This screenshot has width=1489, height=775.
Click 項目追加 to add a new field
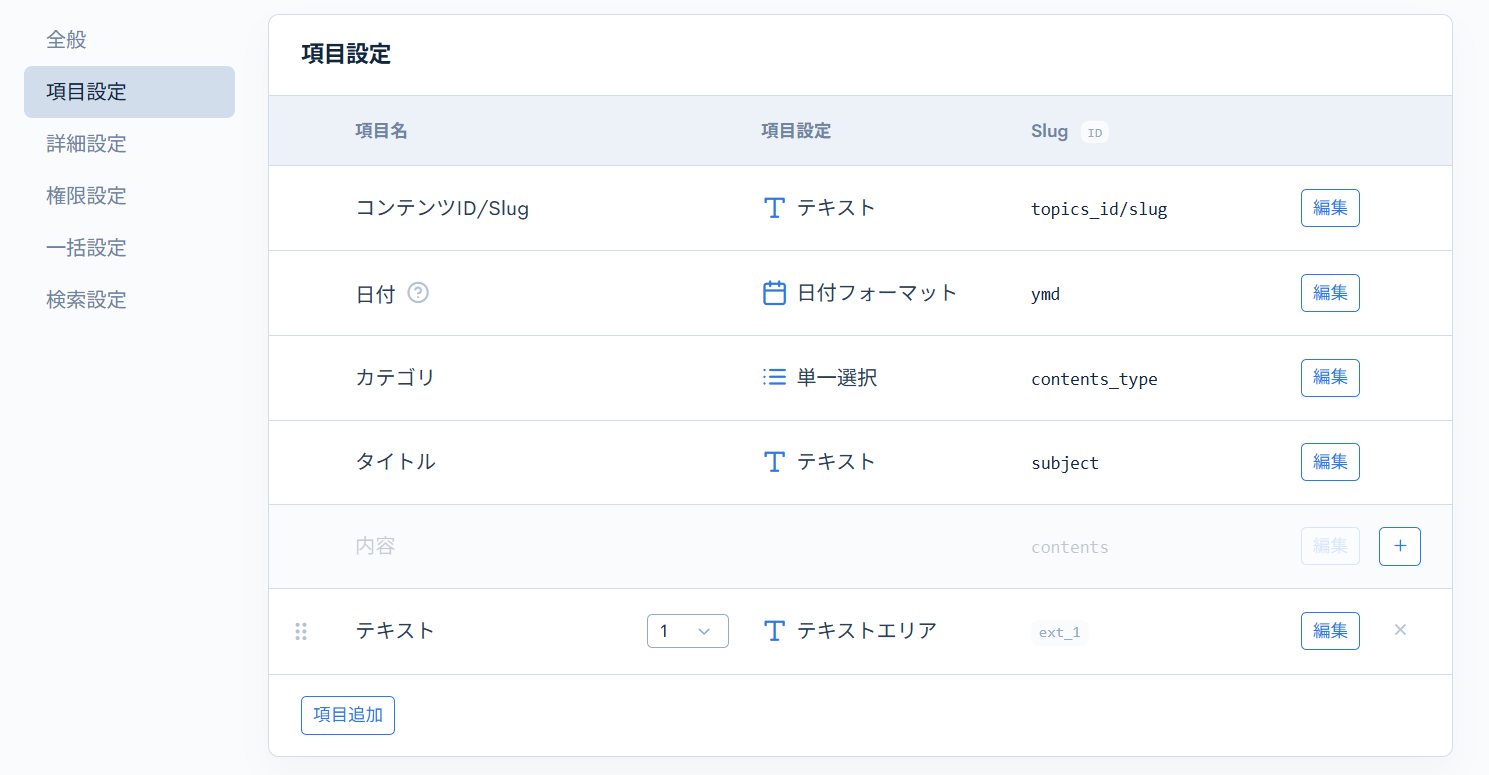point(347,715)
